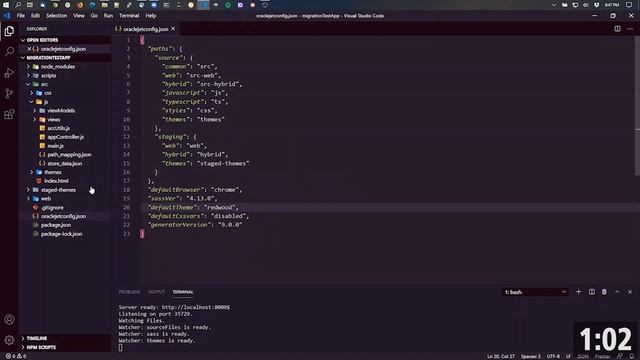
Task: Open package-lock.json file
Action: pos(62,234)
